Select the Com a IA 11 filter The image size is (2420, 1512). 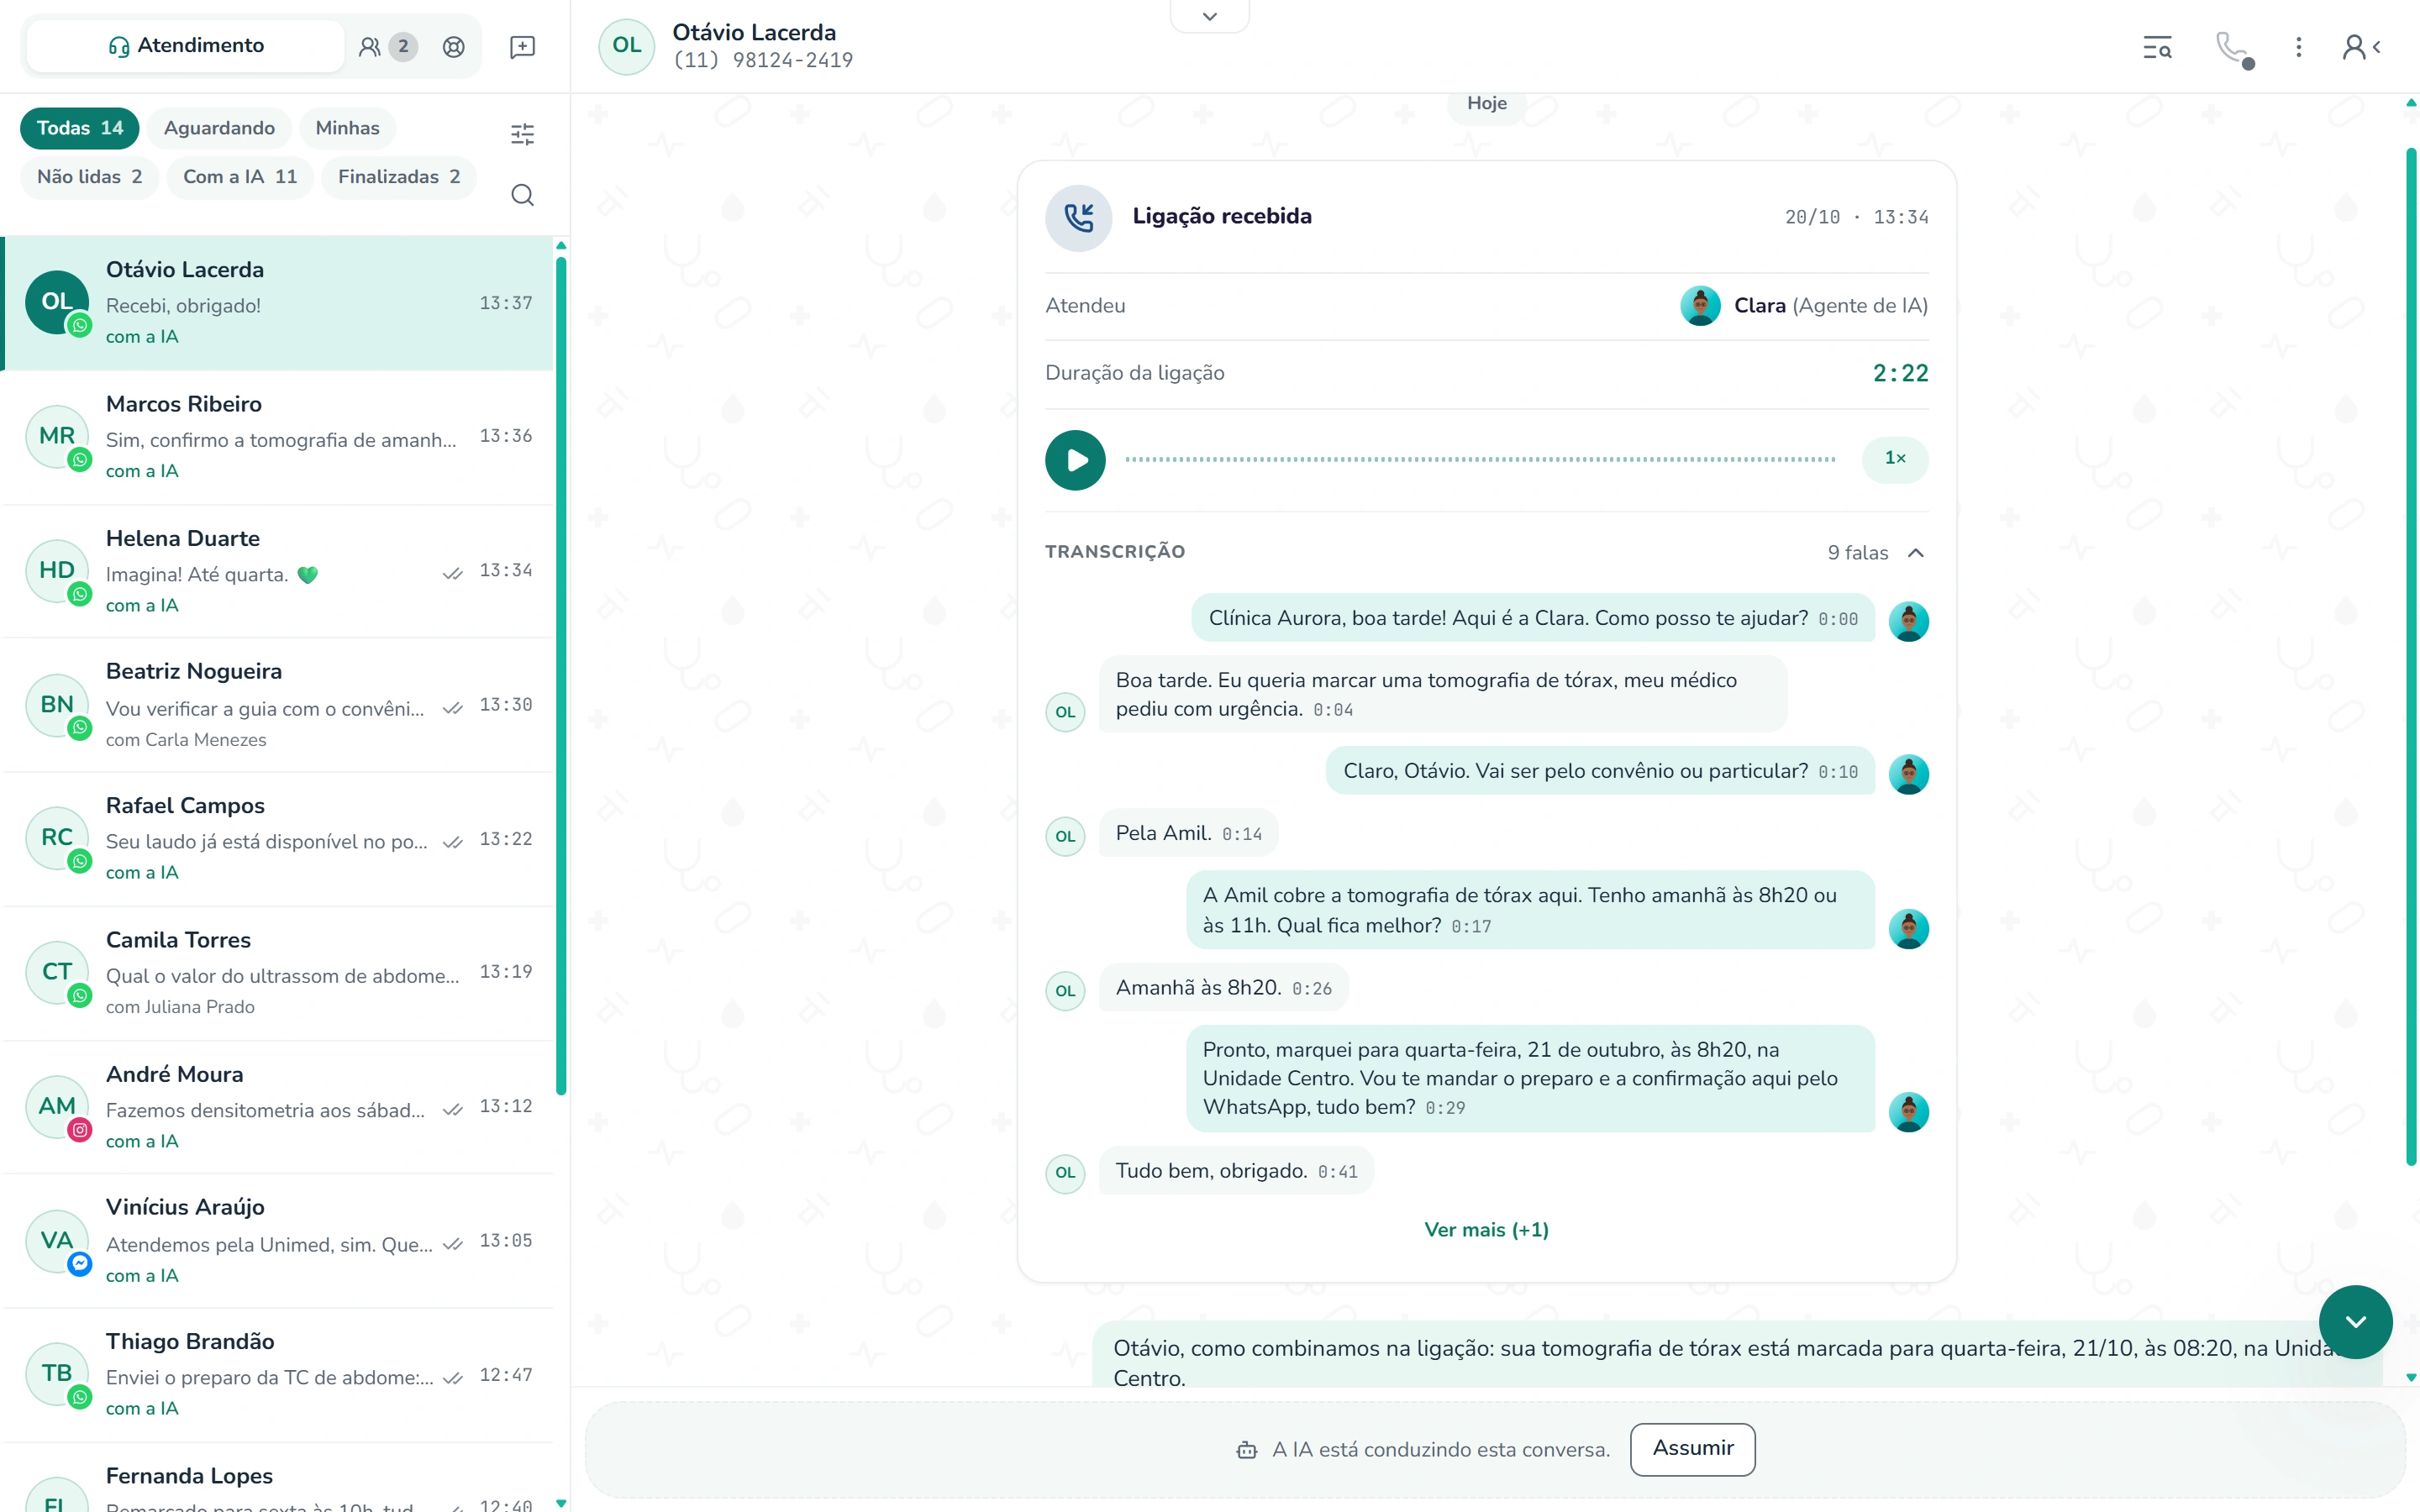pyautogui.click(x=240, y=177)
